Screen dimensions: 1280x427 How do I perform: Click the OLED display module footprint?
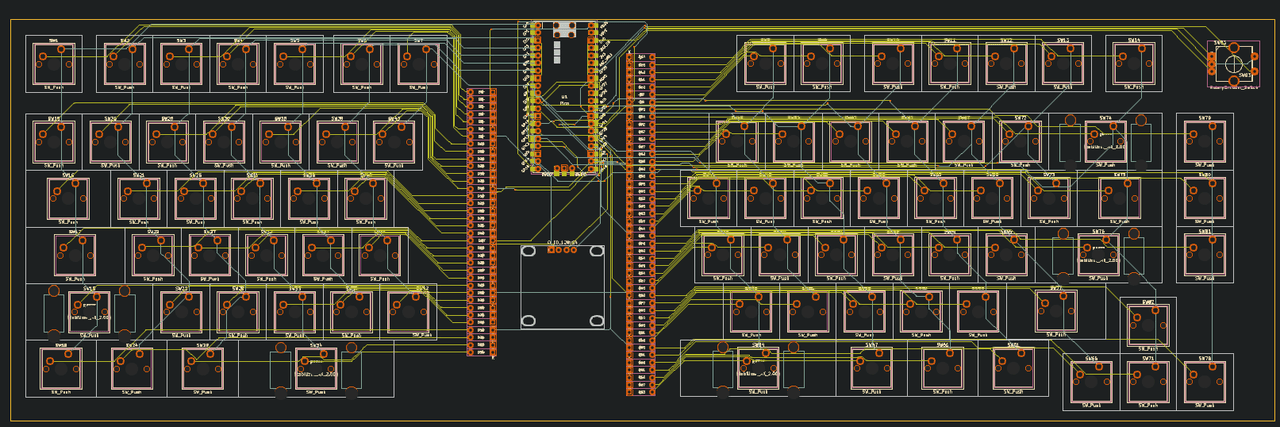[x=561, y=286]
